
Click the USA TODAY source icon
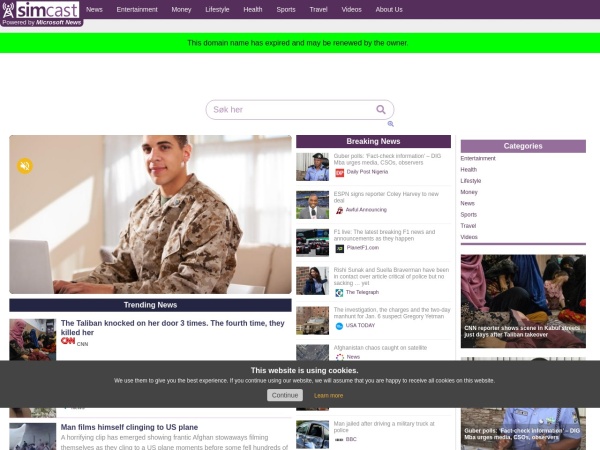[339, 326]
